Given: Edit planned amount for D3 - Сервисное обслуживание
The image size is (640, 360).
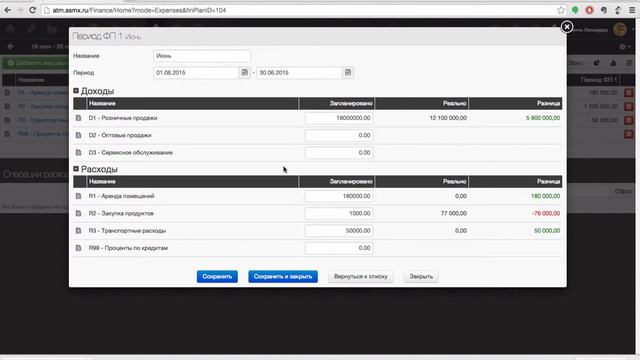Looking at the screenshot, I should pos(339,153).
